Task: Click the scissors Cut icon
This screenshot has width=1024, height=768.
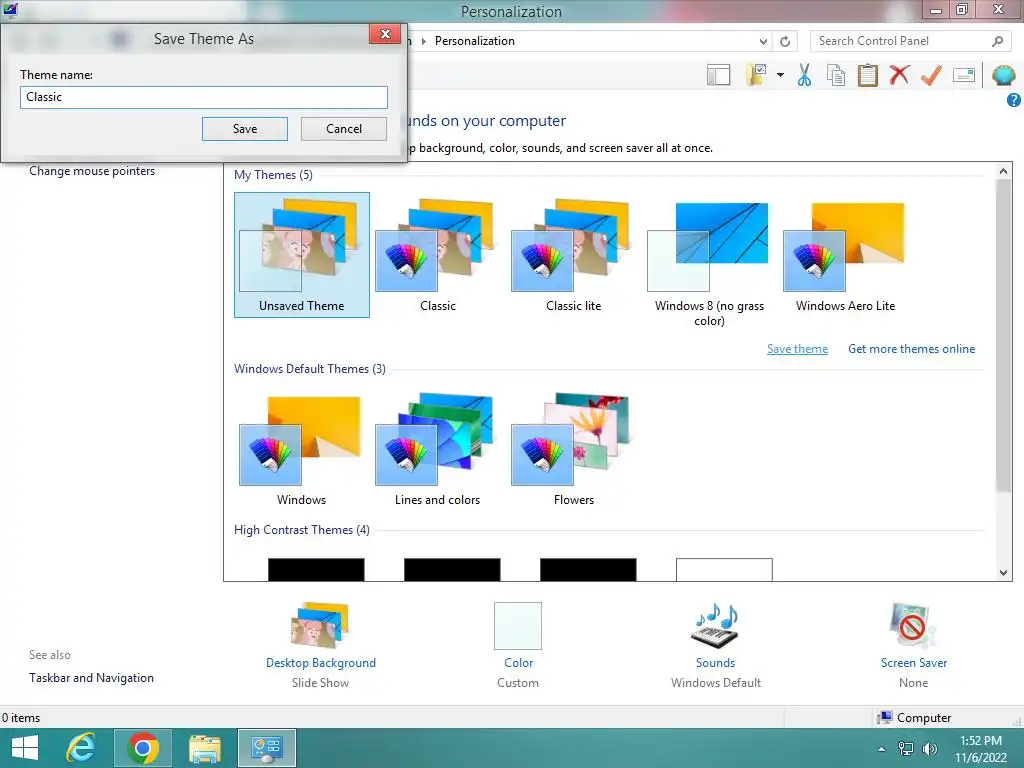Action: 804,75
